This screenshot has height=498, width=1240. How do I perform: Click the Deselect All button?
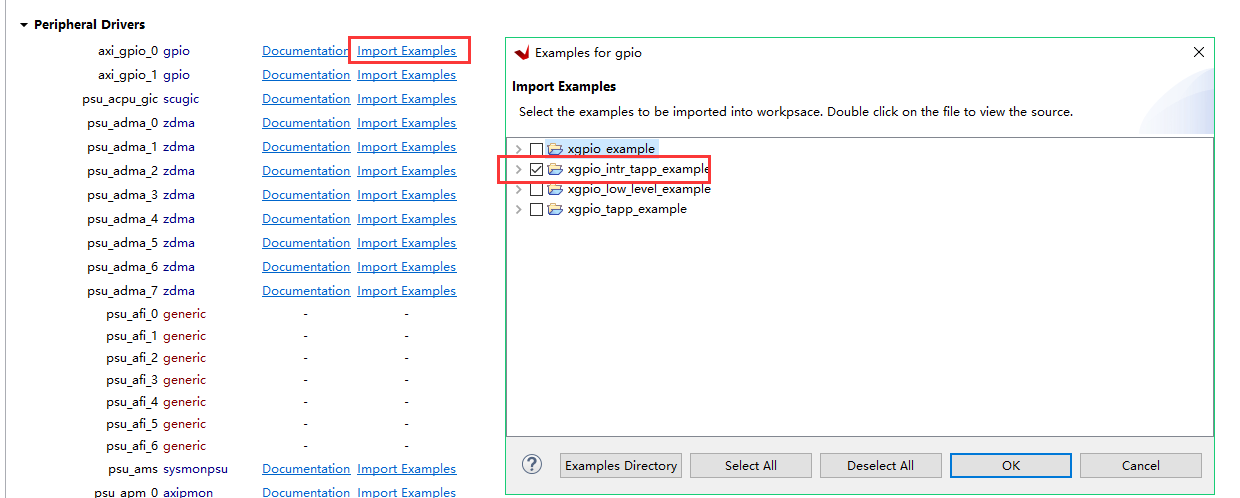[880, 465]
